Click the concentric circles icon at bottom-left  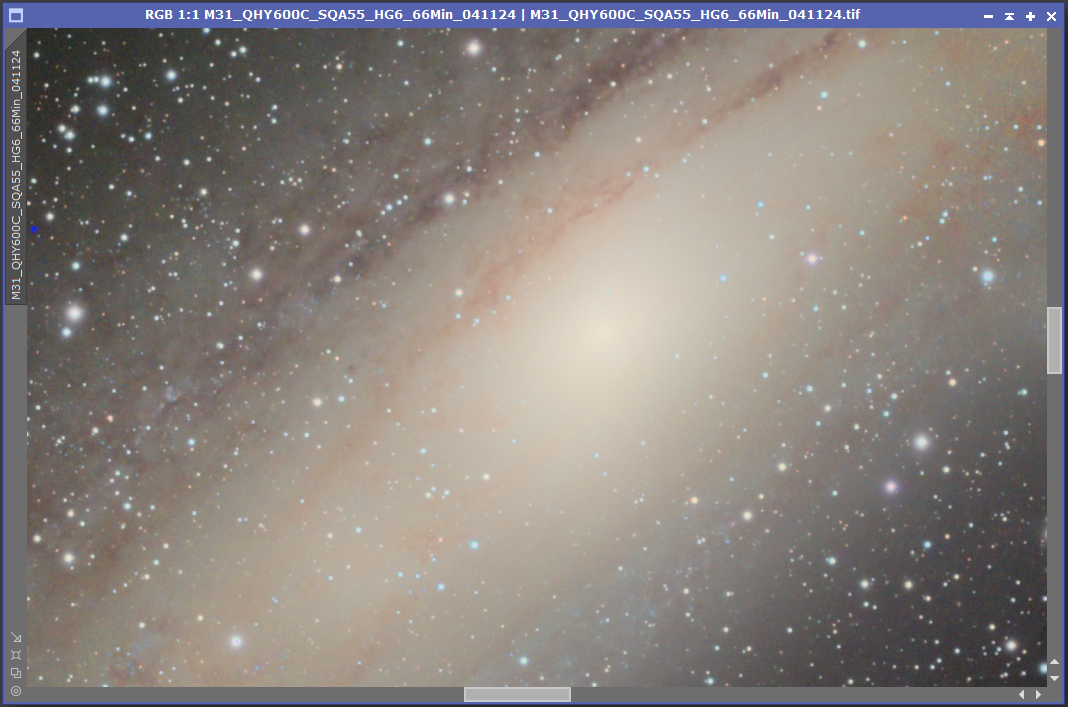pyautogui.click(x=16, y=691)
